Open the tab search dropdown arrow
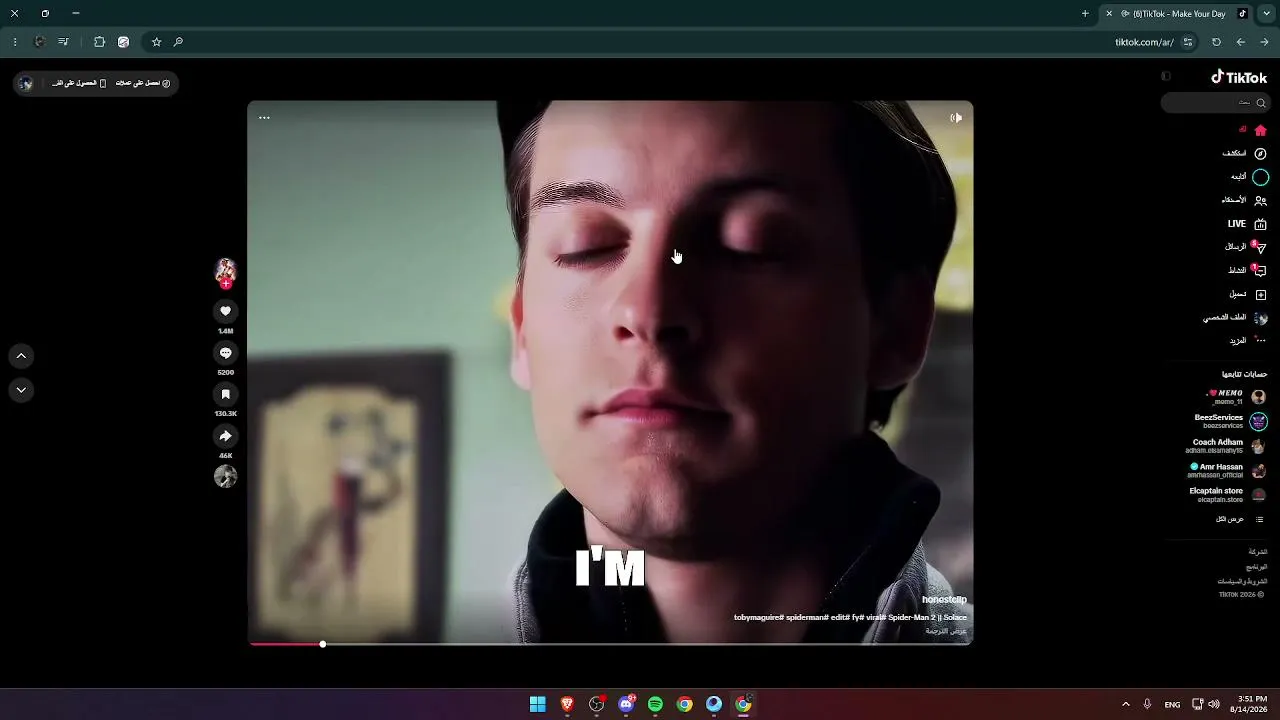 (1266, 14)
